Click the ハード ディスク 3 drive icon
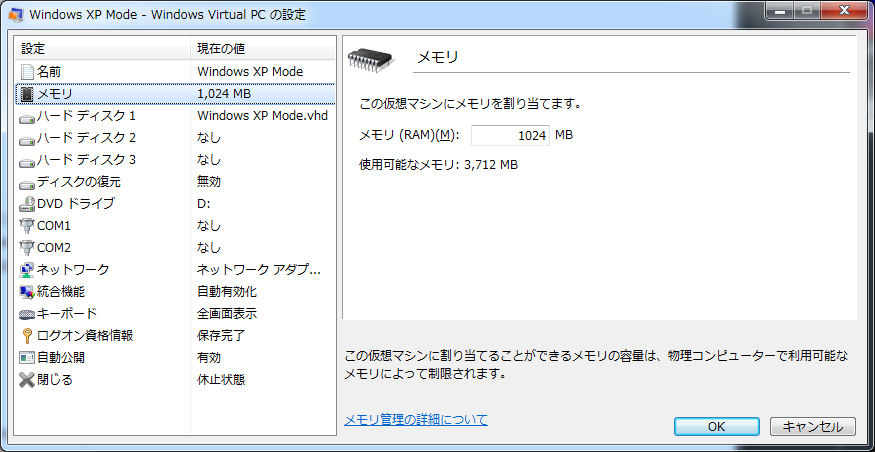 (27, 162)
